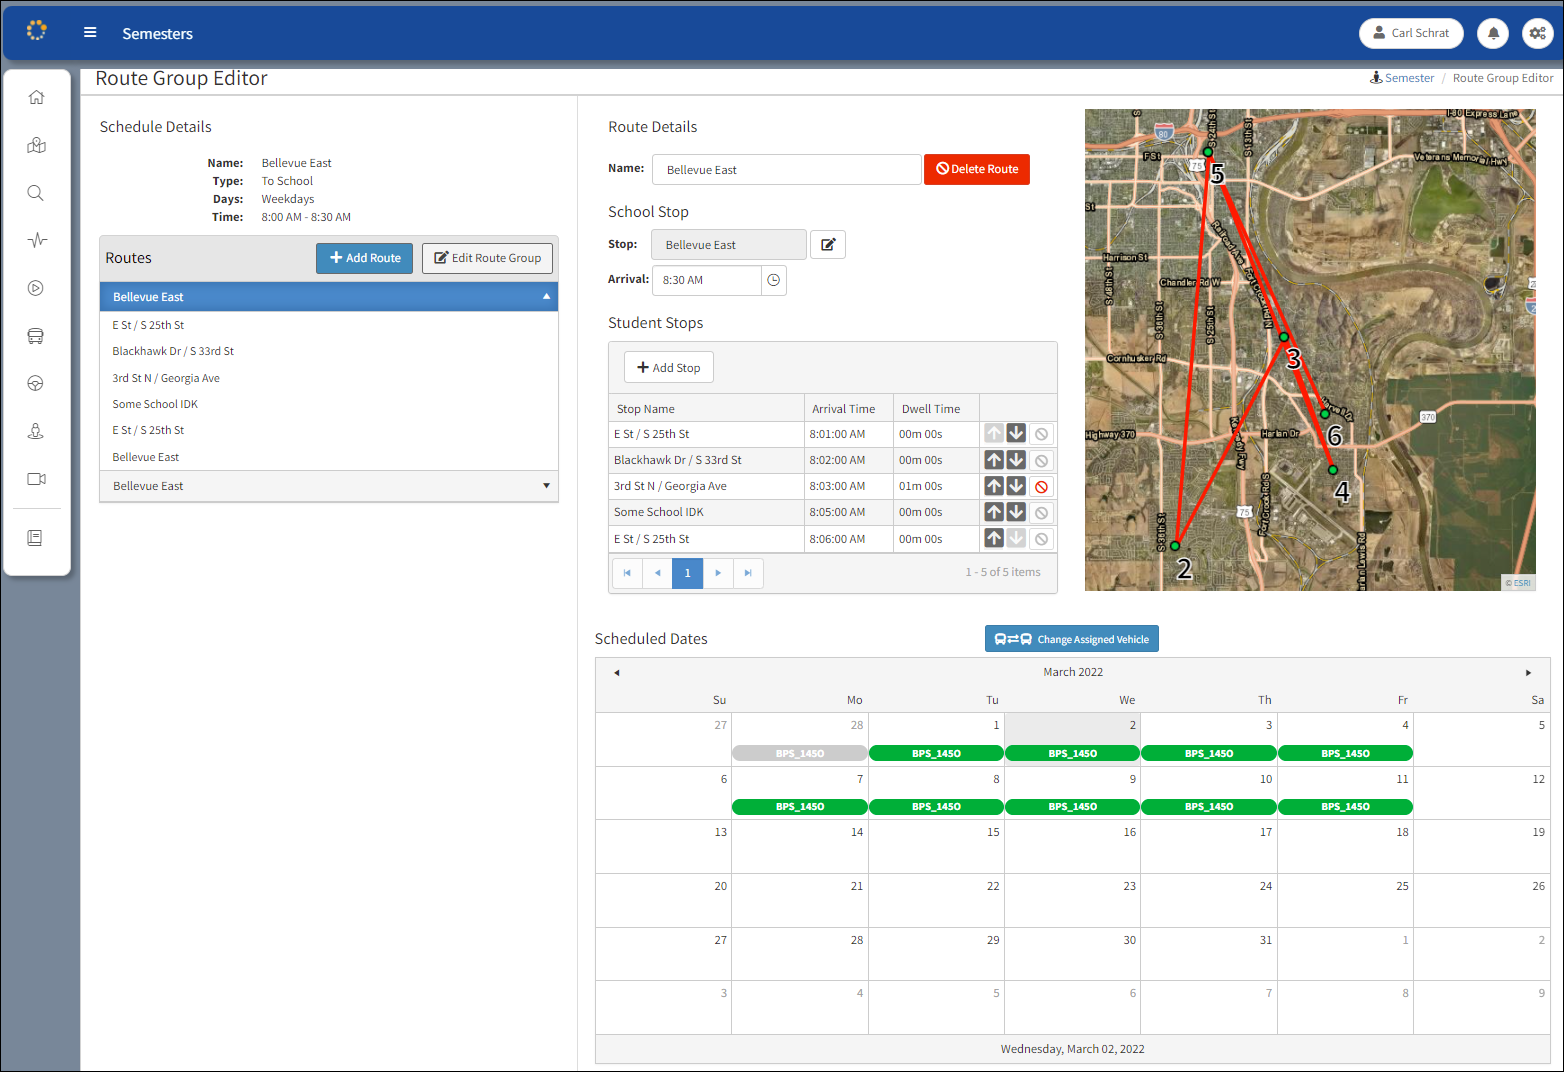Image resolution: width=1564 pixels, height=1072 pixels.
Task: Open the Bus fleet section in sidebar
Action: [36, 335]
